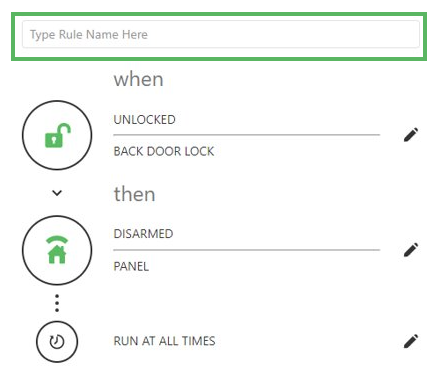Click the divider line under DISARMED
The width and height of the screenshot is (444, 374).
247,250
